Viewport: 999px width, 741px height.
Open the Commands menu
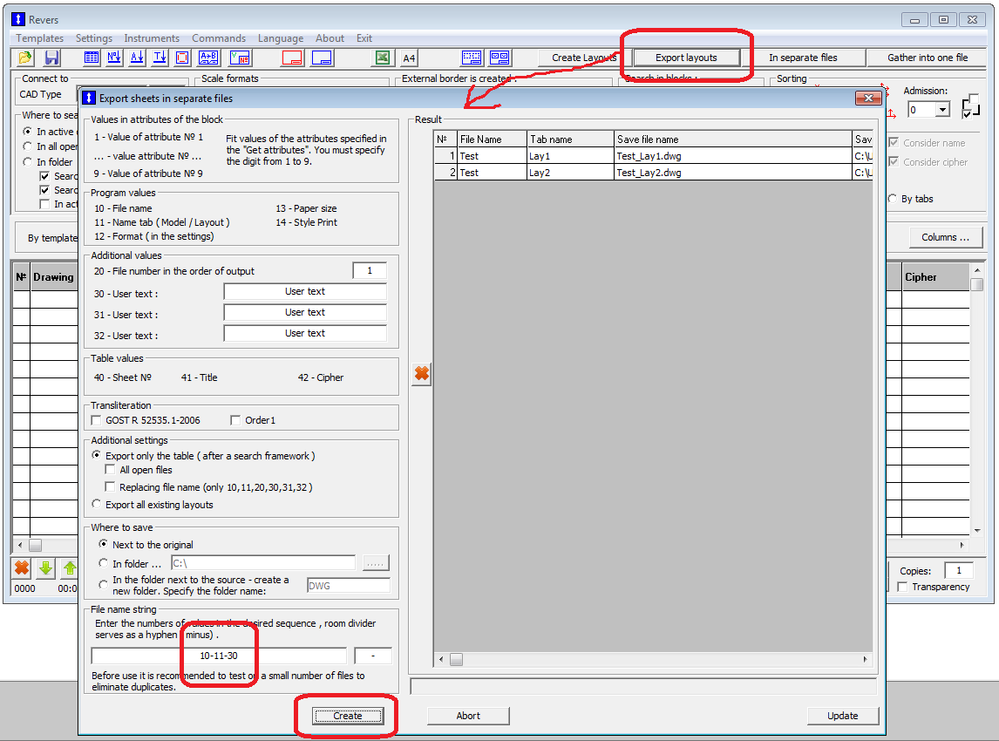pyautogui.click(x=219, y=38)
